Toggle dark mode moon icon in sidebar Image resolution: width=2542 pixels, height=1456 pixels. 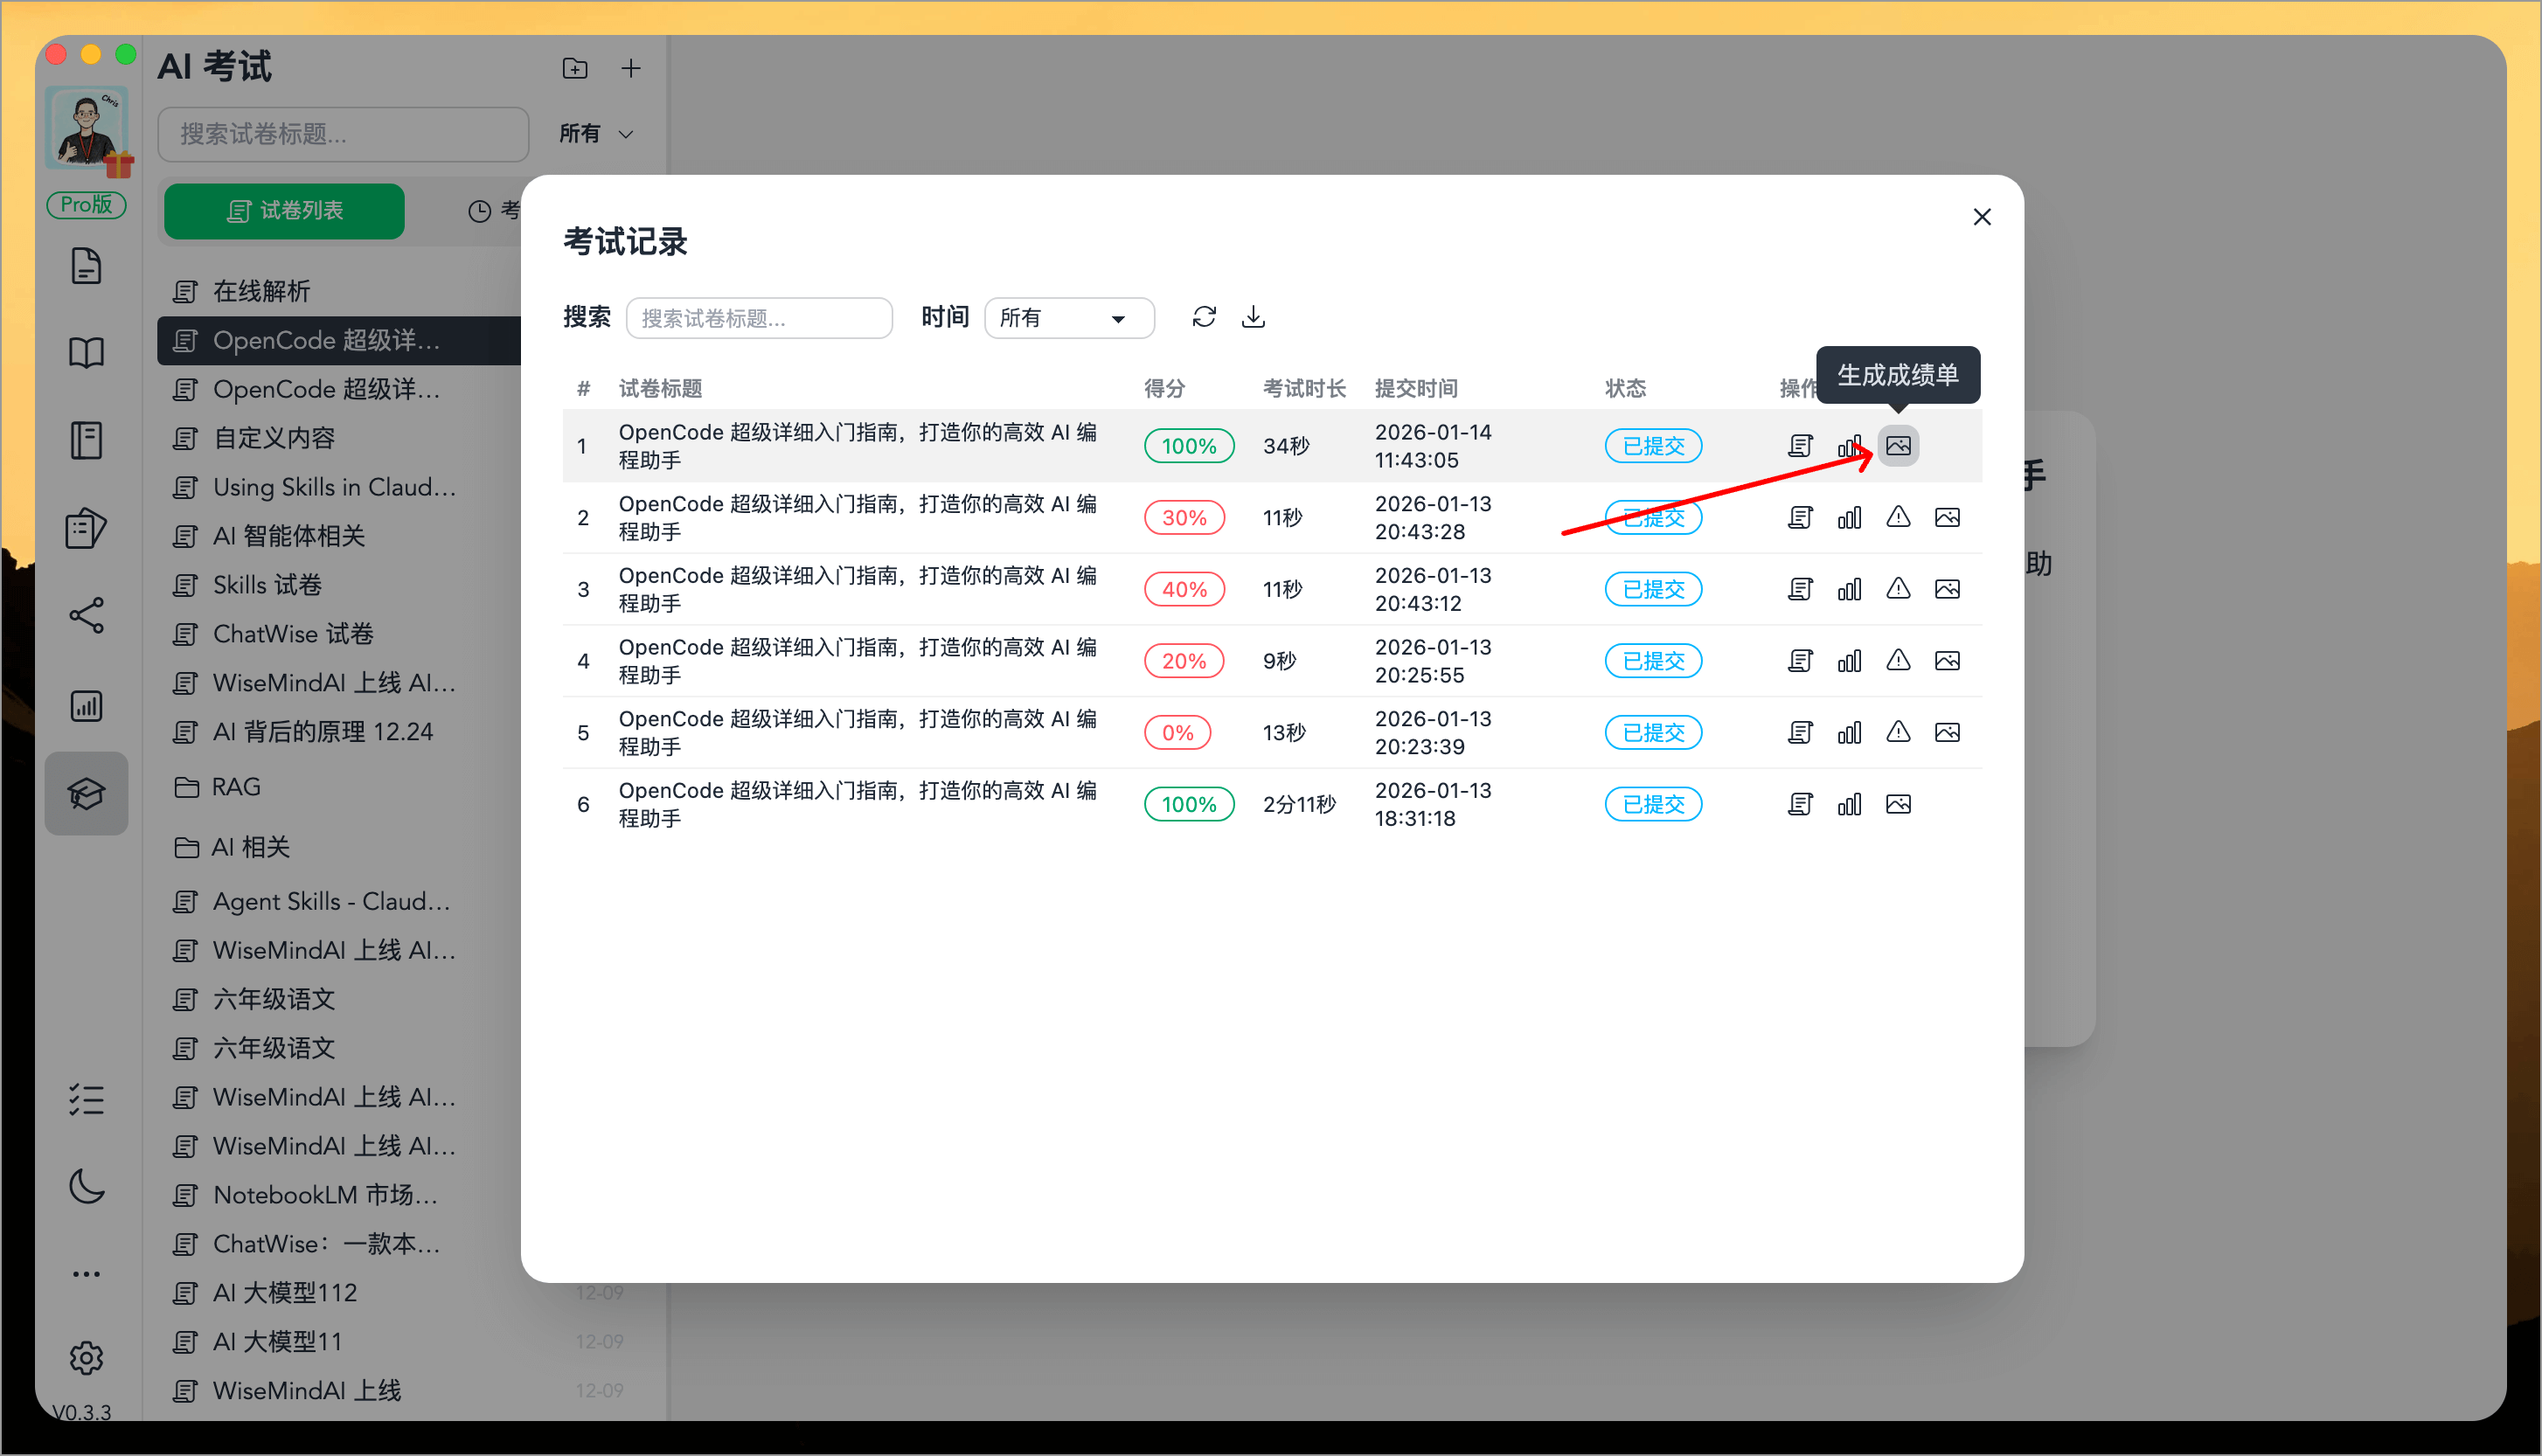pyautogui.click(x=86, y=1186)
